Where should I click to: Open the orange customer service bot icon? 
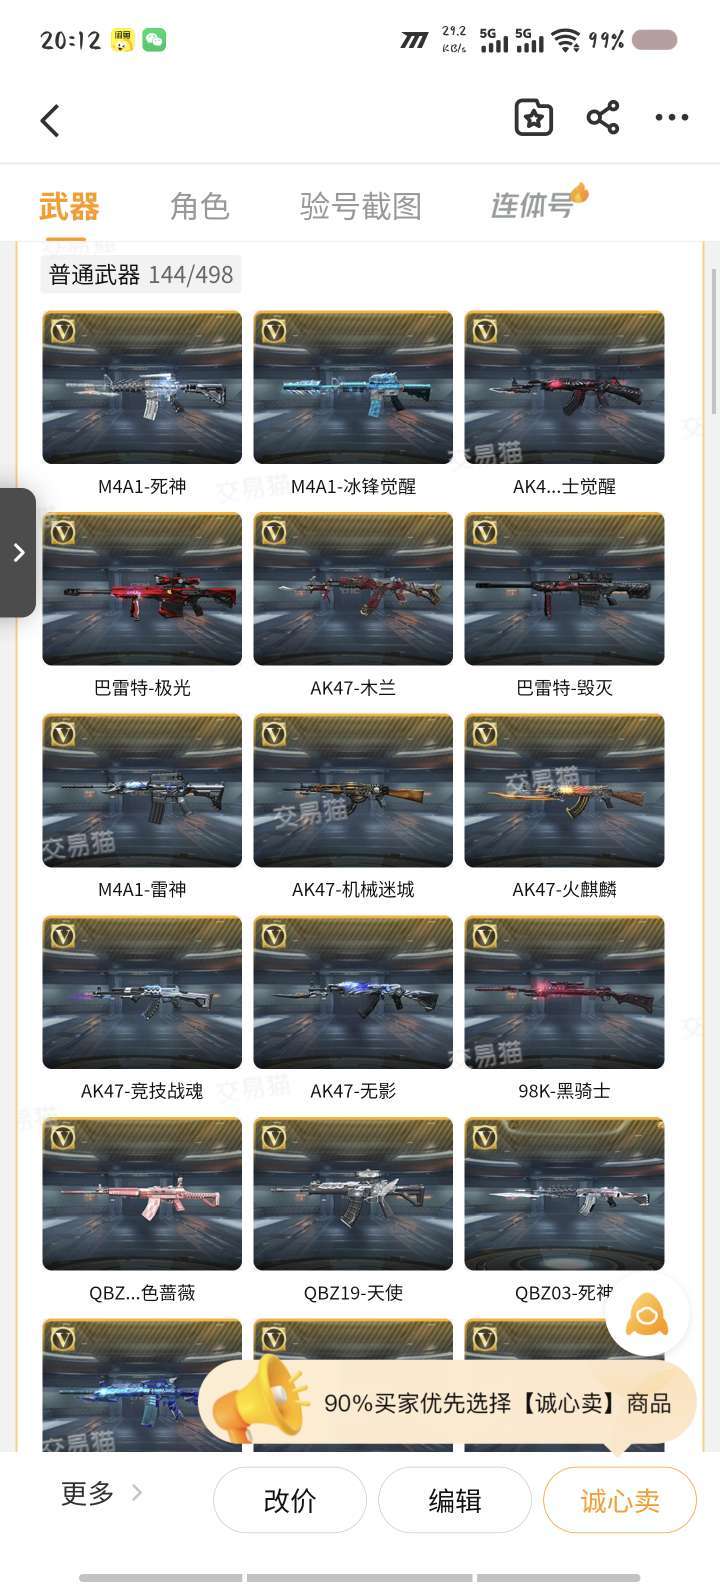click(x=647, y=1314)
